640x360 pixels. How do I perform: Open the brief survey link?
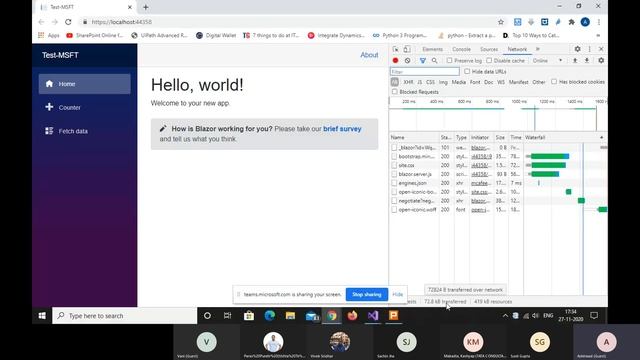[x=342, y=129]
